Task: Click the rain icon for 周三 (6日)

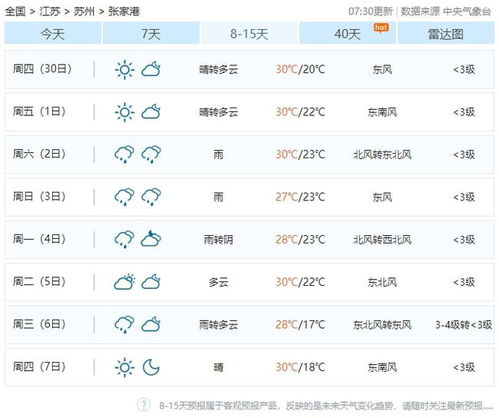Action: point(125,325)
